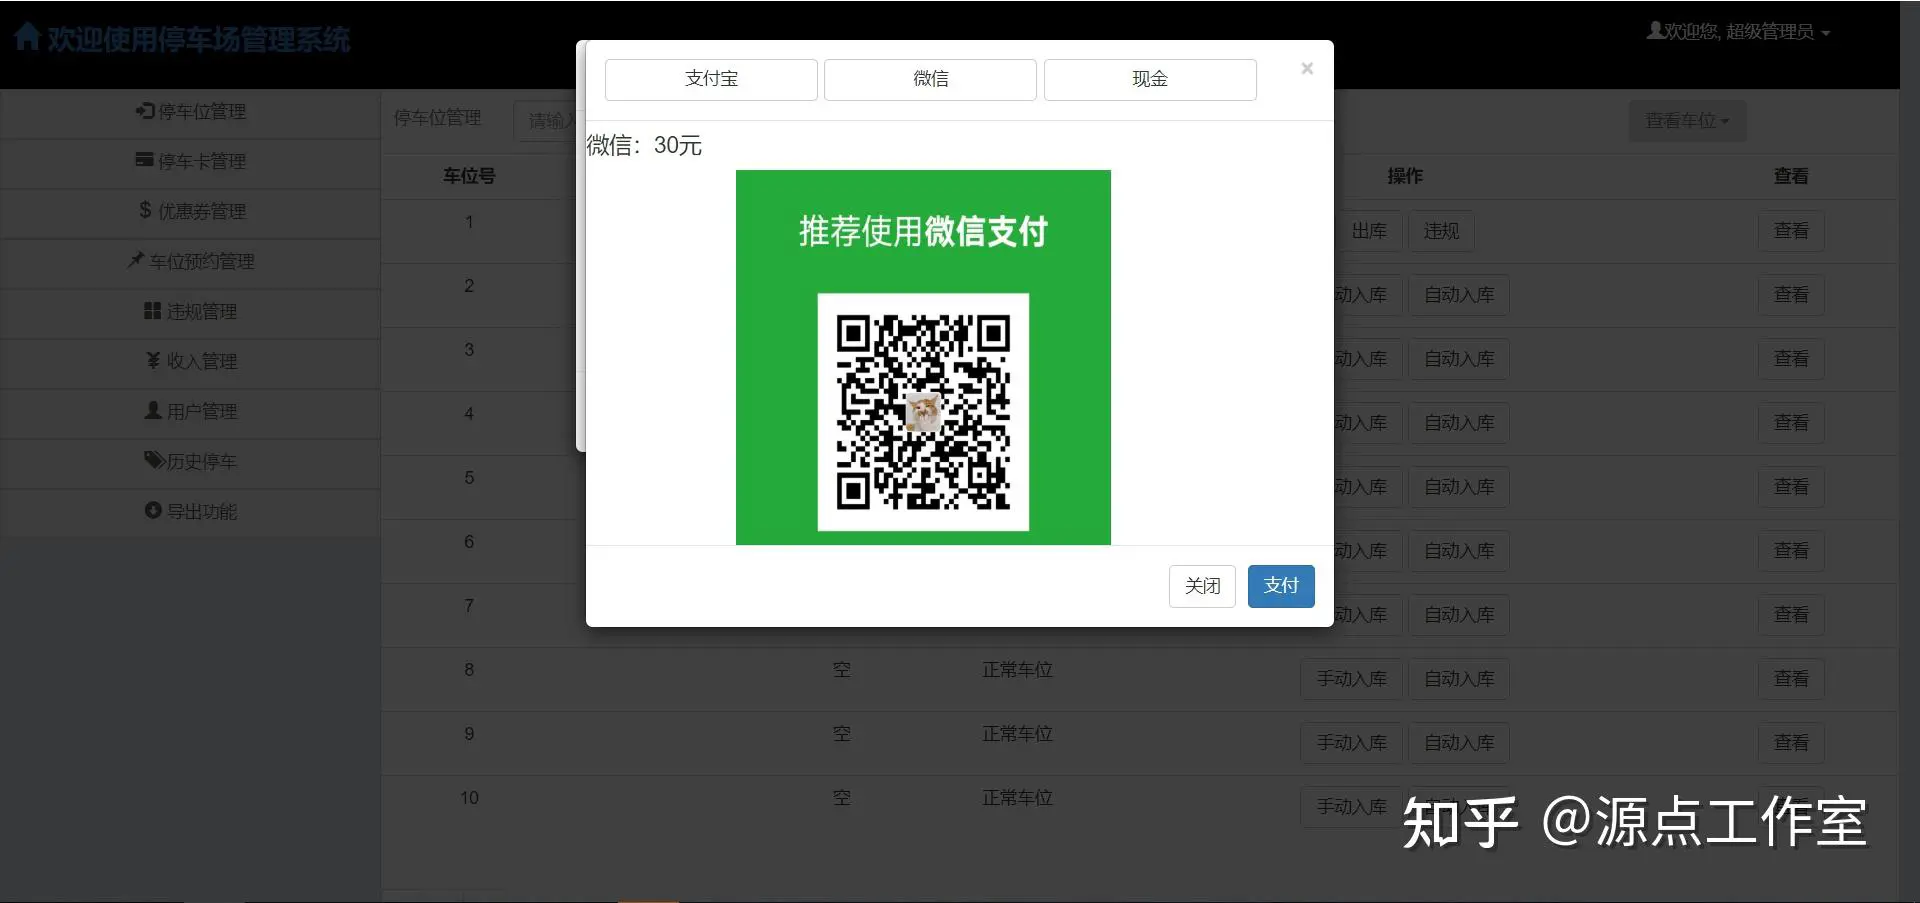The height and width of the screenshot is (903, 1920).
Task: Click the 停车位管理 sidebar icon
Action: point(145,110)
